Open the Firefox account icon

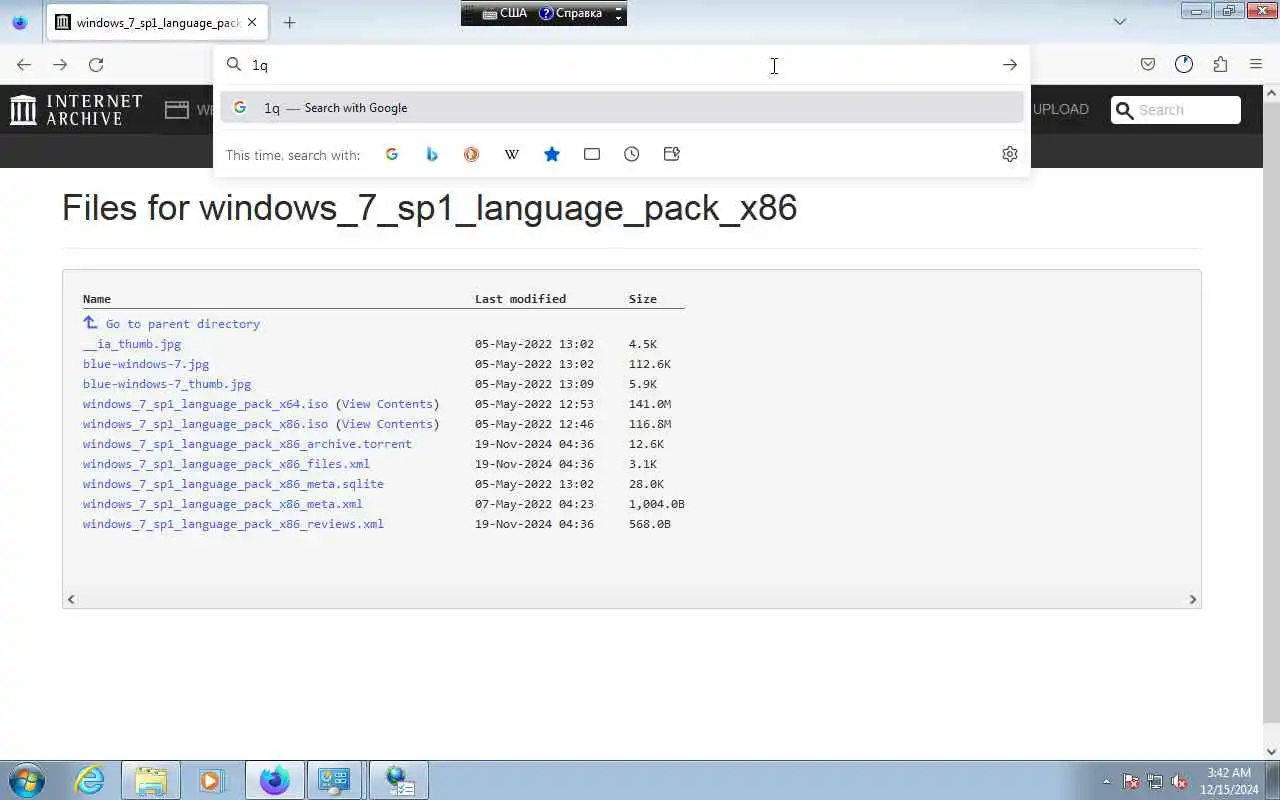(x=1184, y=65)
